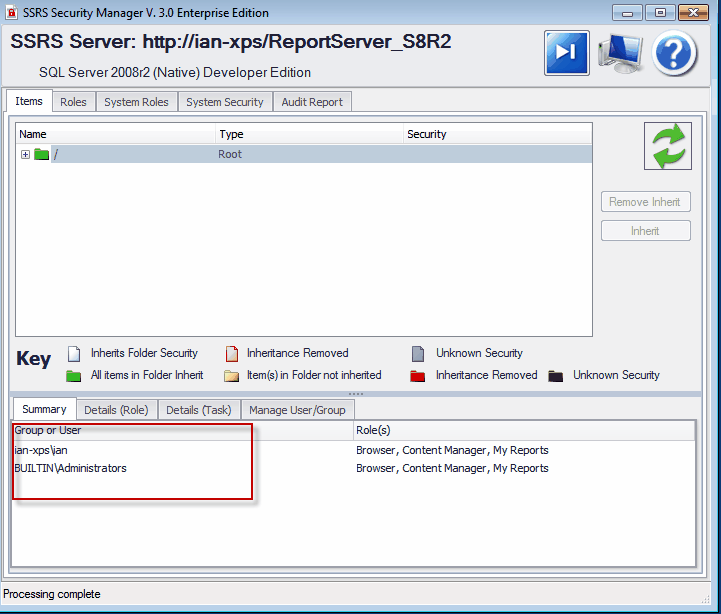Image resolution: width=721 pixels, height=614 pixels.
Task: Open the Details (Task) tab
Action: (x=199, y=410)
